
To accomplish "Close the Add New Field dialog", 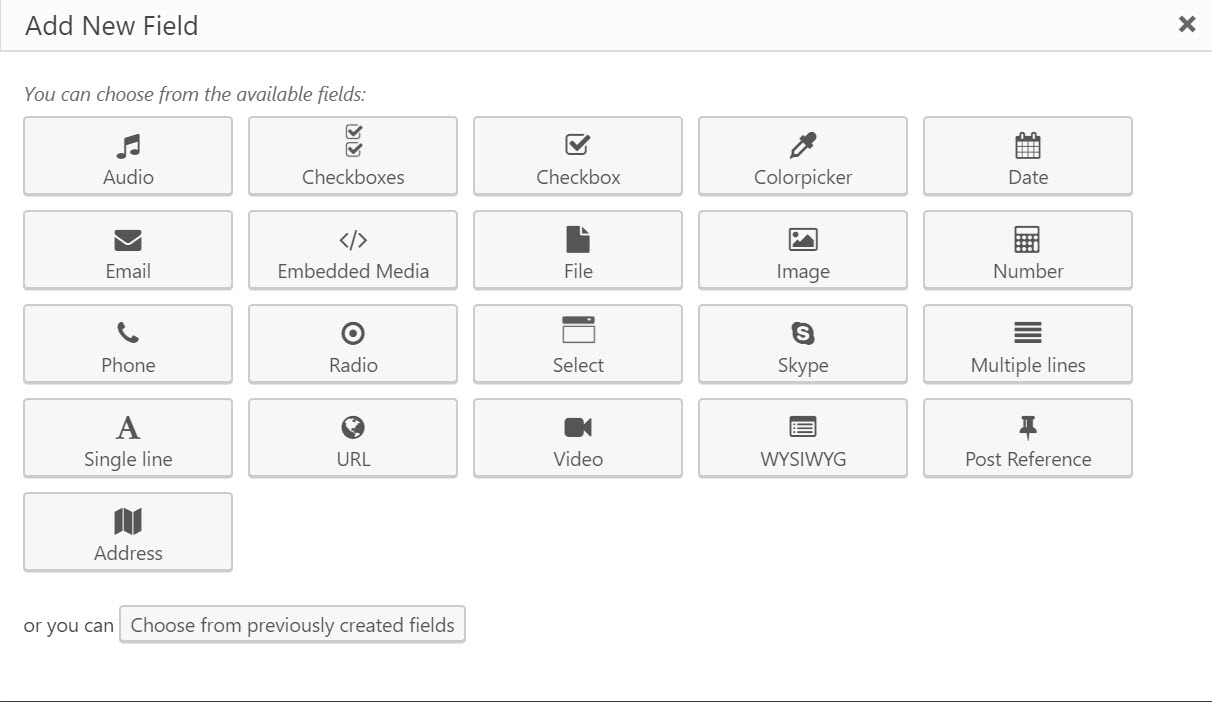I will 1187,24.
